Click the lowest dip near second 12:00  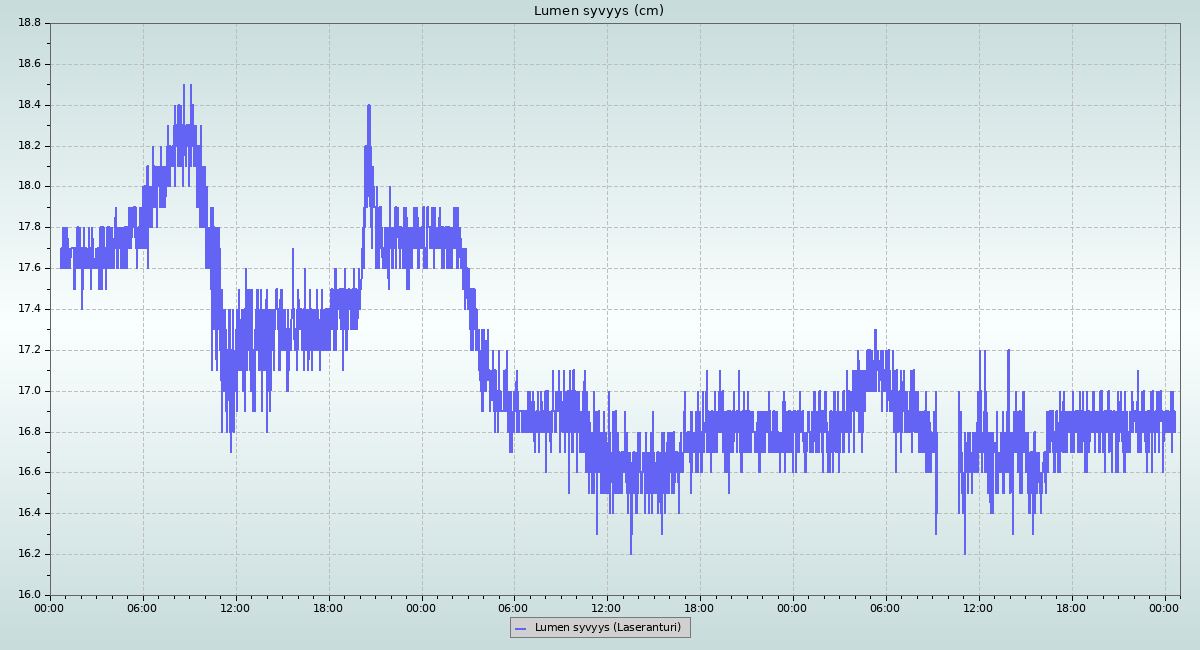[631, 552]
